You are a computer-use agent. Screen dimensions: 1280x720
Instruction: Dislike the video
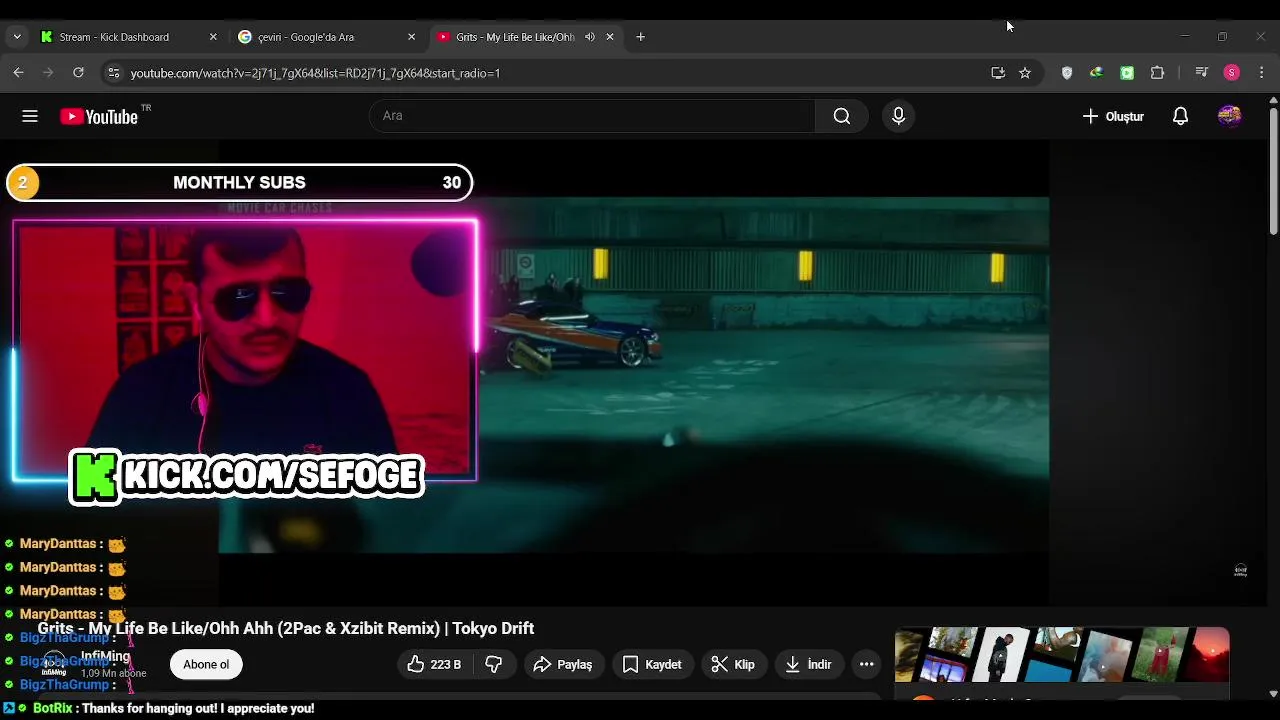[494, 664]
